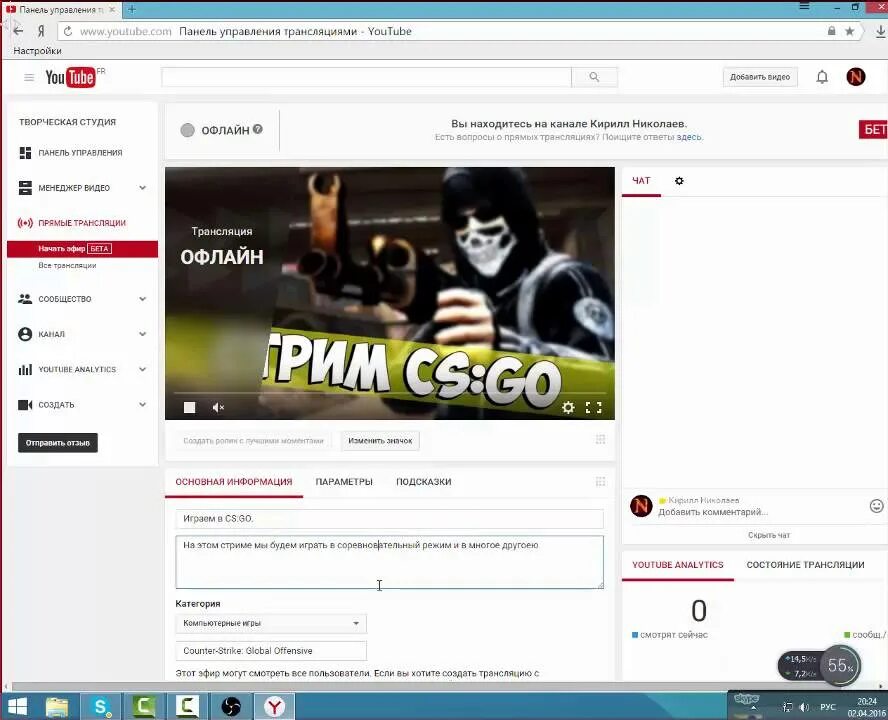Click the Yandex Я button
The image size is (888, 720).
[x=41, y=31]
